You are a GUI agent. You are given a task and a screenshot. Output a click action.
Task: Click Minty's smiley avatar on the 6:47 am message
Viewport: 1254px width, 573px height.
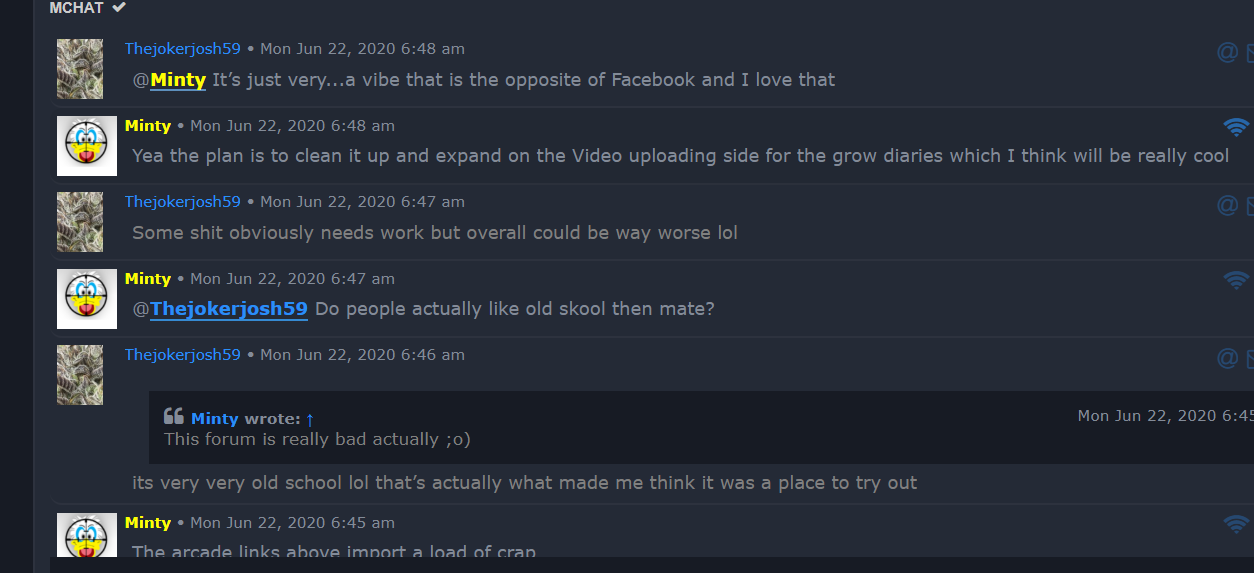pos(86,298)
